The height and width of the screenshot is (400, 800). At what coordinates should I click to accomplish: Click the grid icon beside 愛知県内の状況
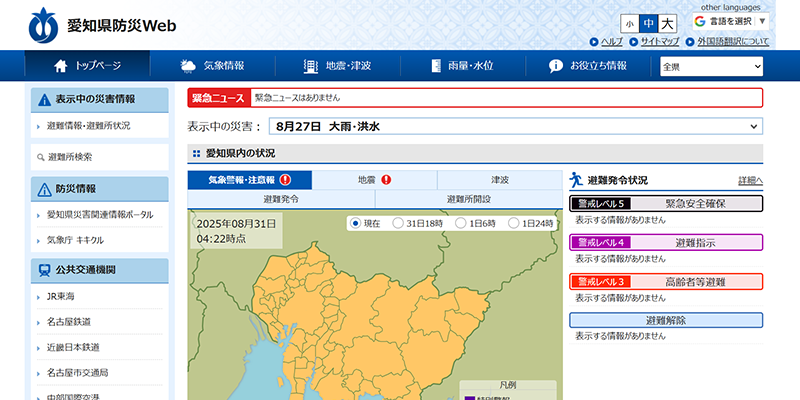196,153
